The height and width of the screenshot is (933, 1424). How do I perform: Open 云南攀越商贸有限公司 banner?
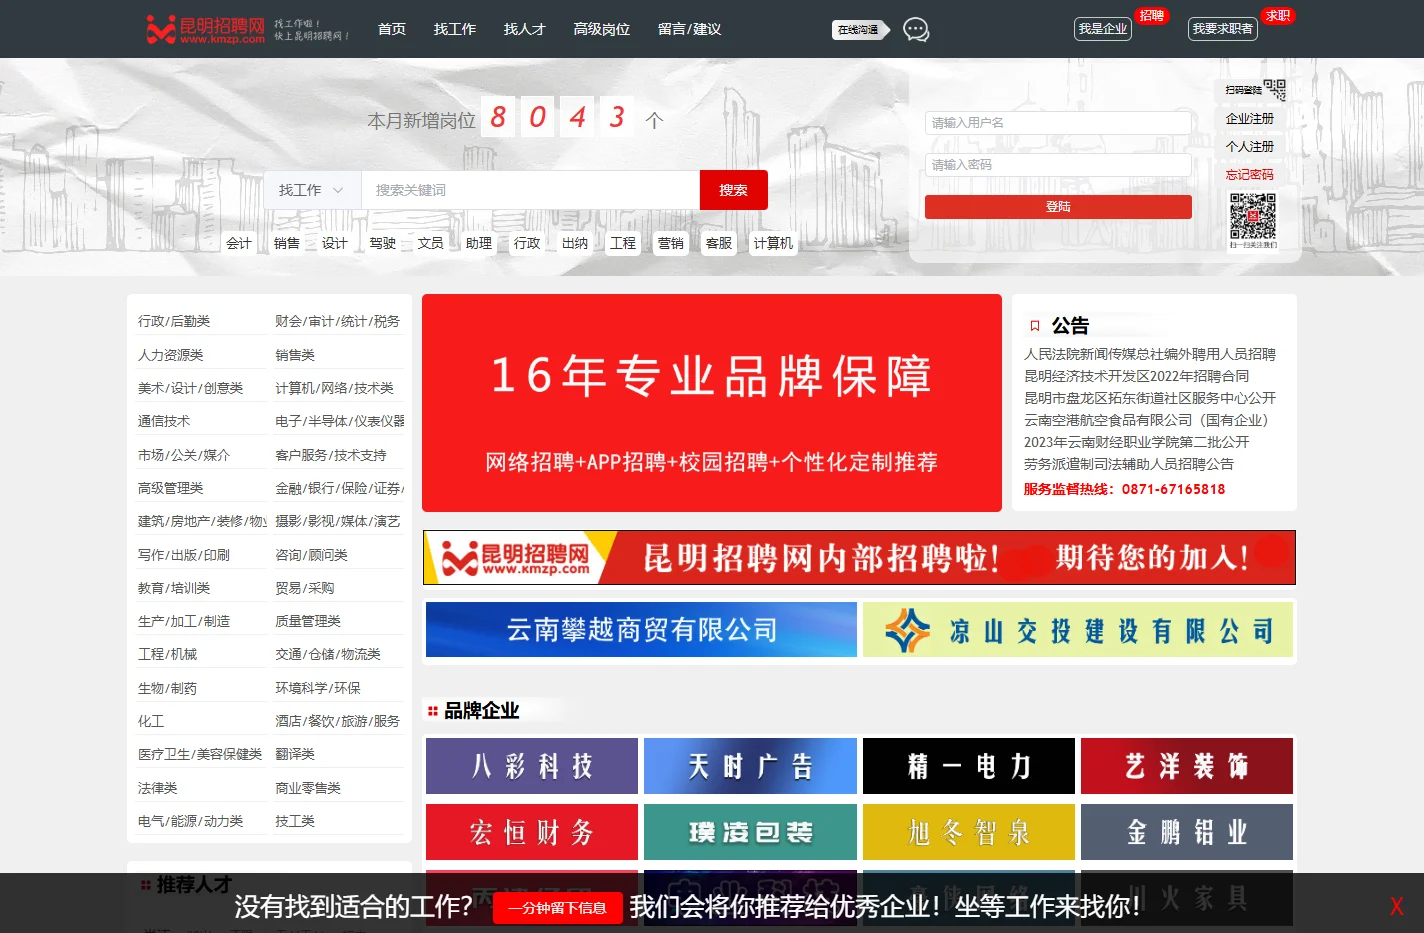pyautogui.click(x=641, y=629)
